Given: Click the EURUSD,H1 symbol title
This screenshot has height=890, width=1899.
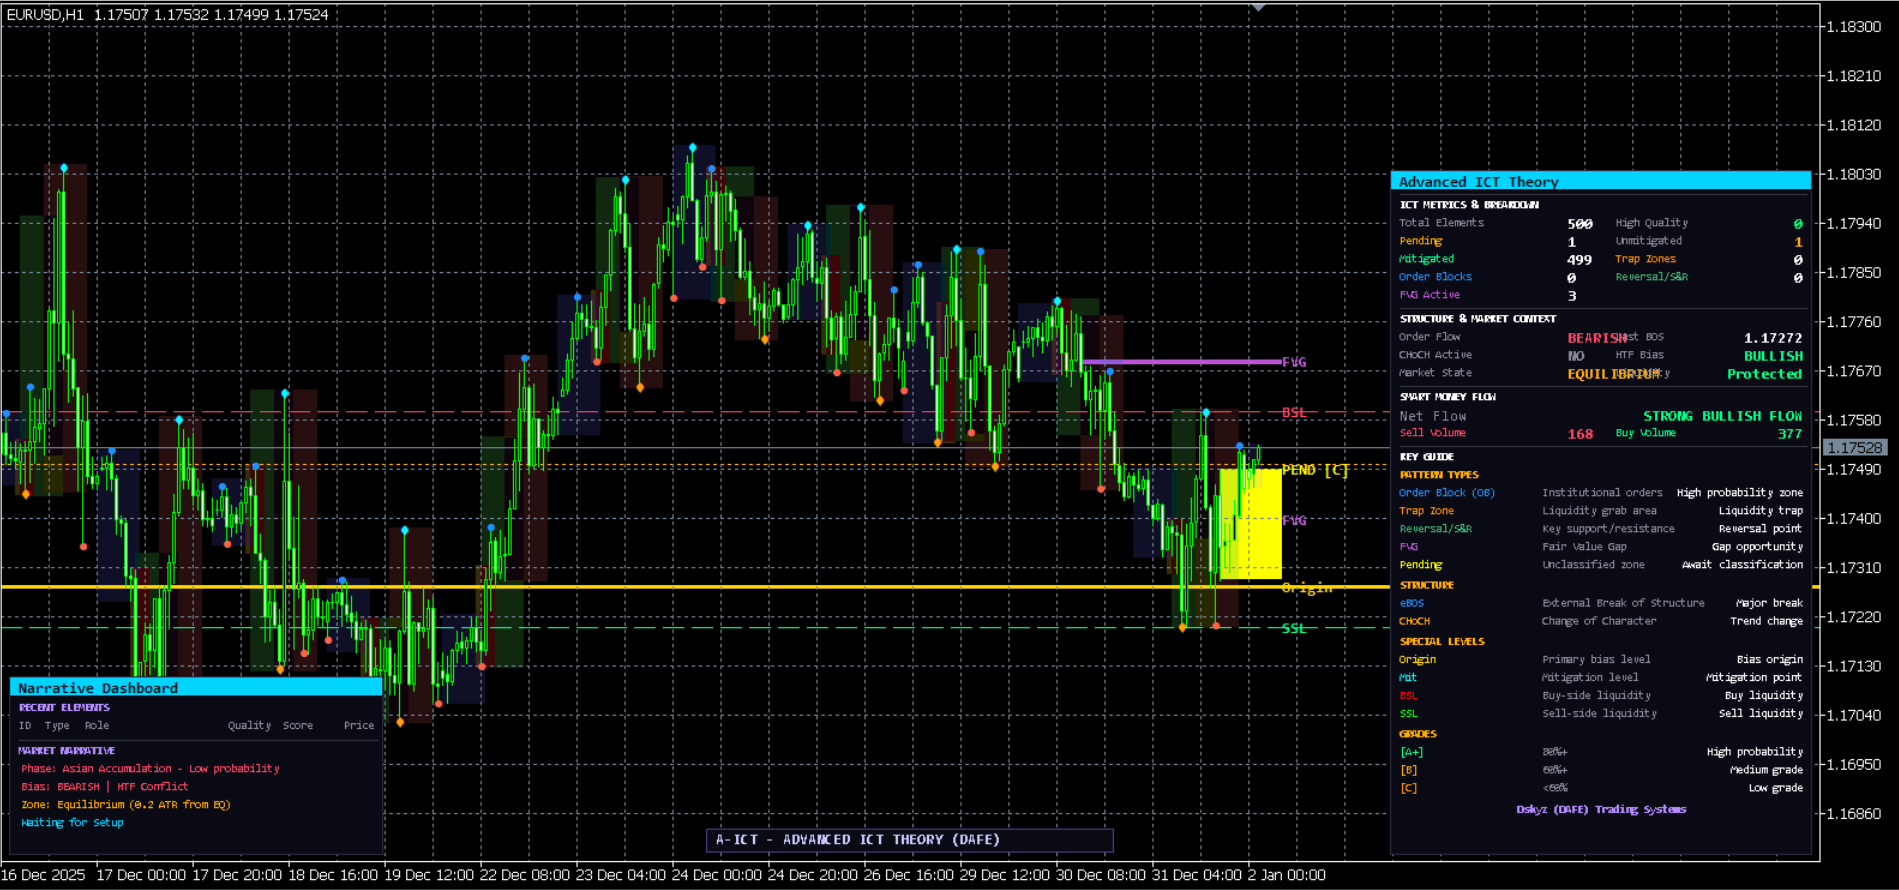Looking at the screenshot, I should [46, 15].
